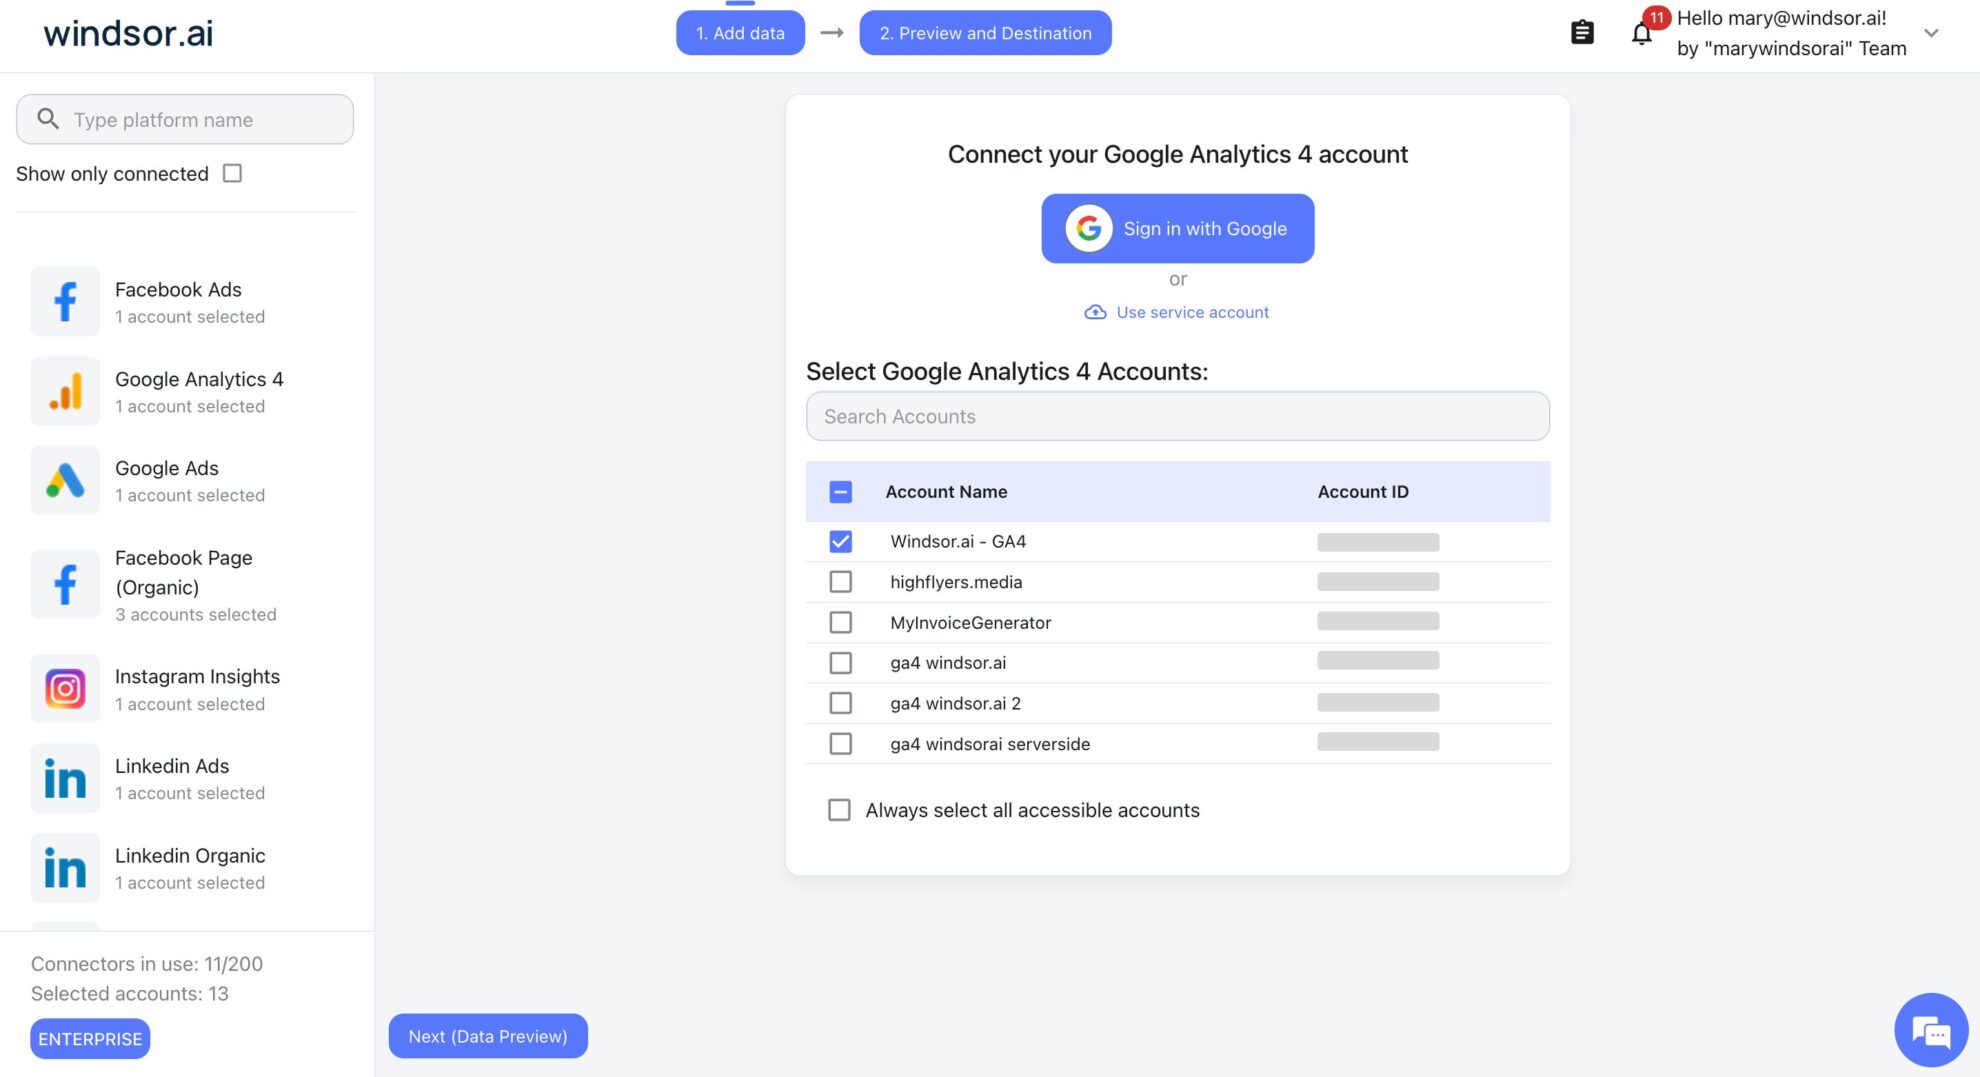This screenshot has height=1077, width=1980.
Task: Click the Google G logo on sign-in button
Action: tap(1089, 229)
